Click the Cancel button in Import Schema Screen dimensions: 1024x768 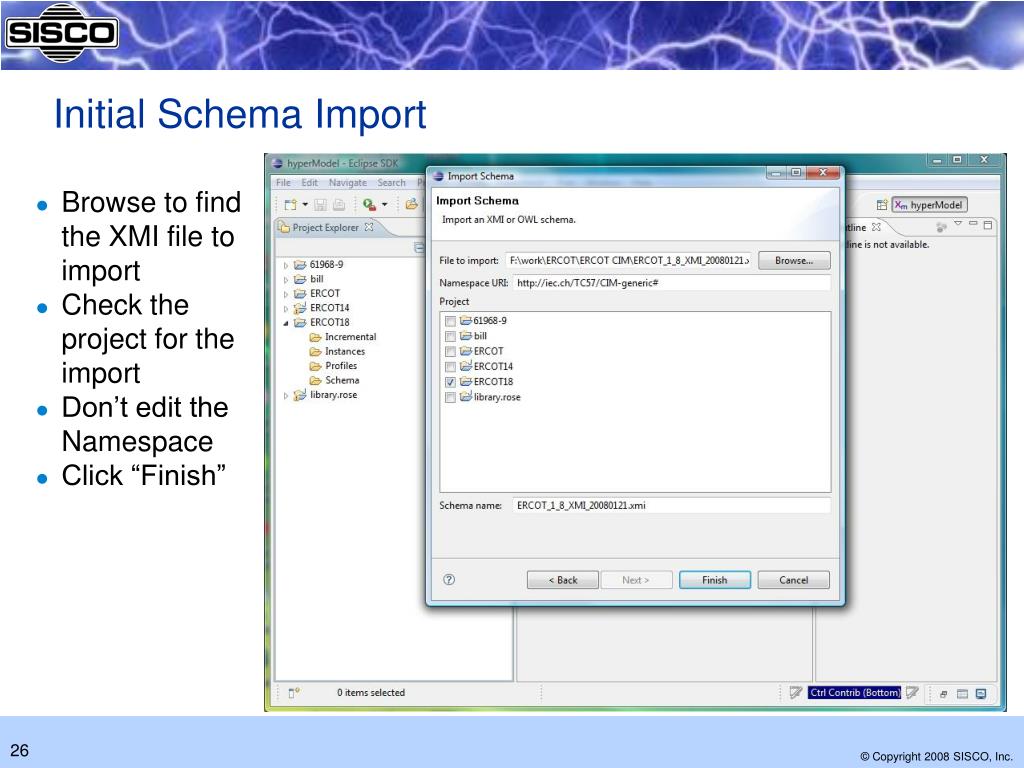(793, 580)
